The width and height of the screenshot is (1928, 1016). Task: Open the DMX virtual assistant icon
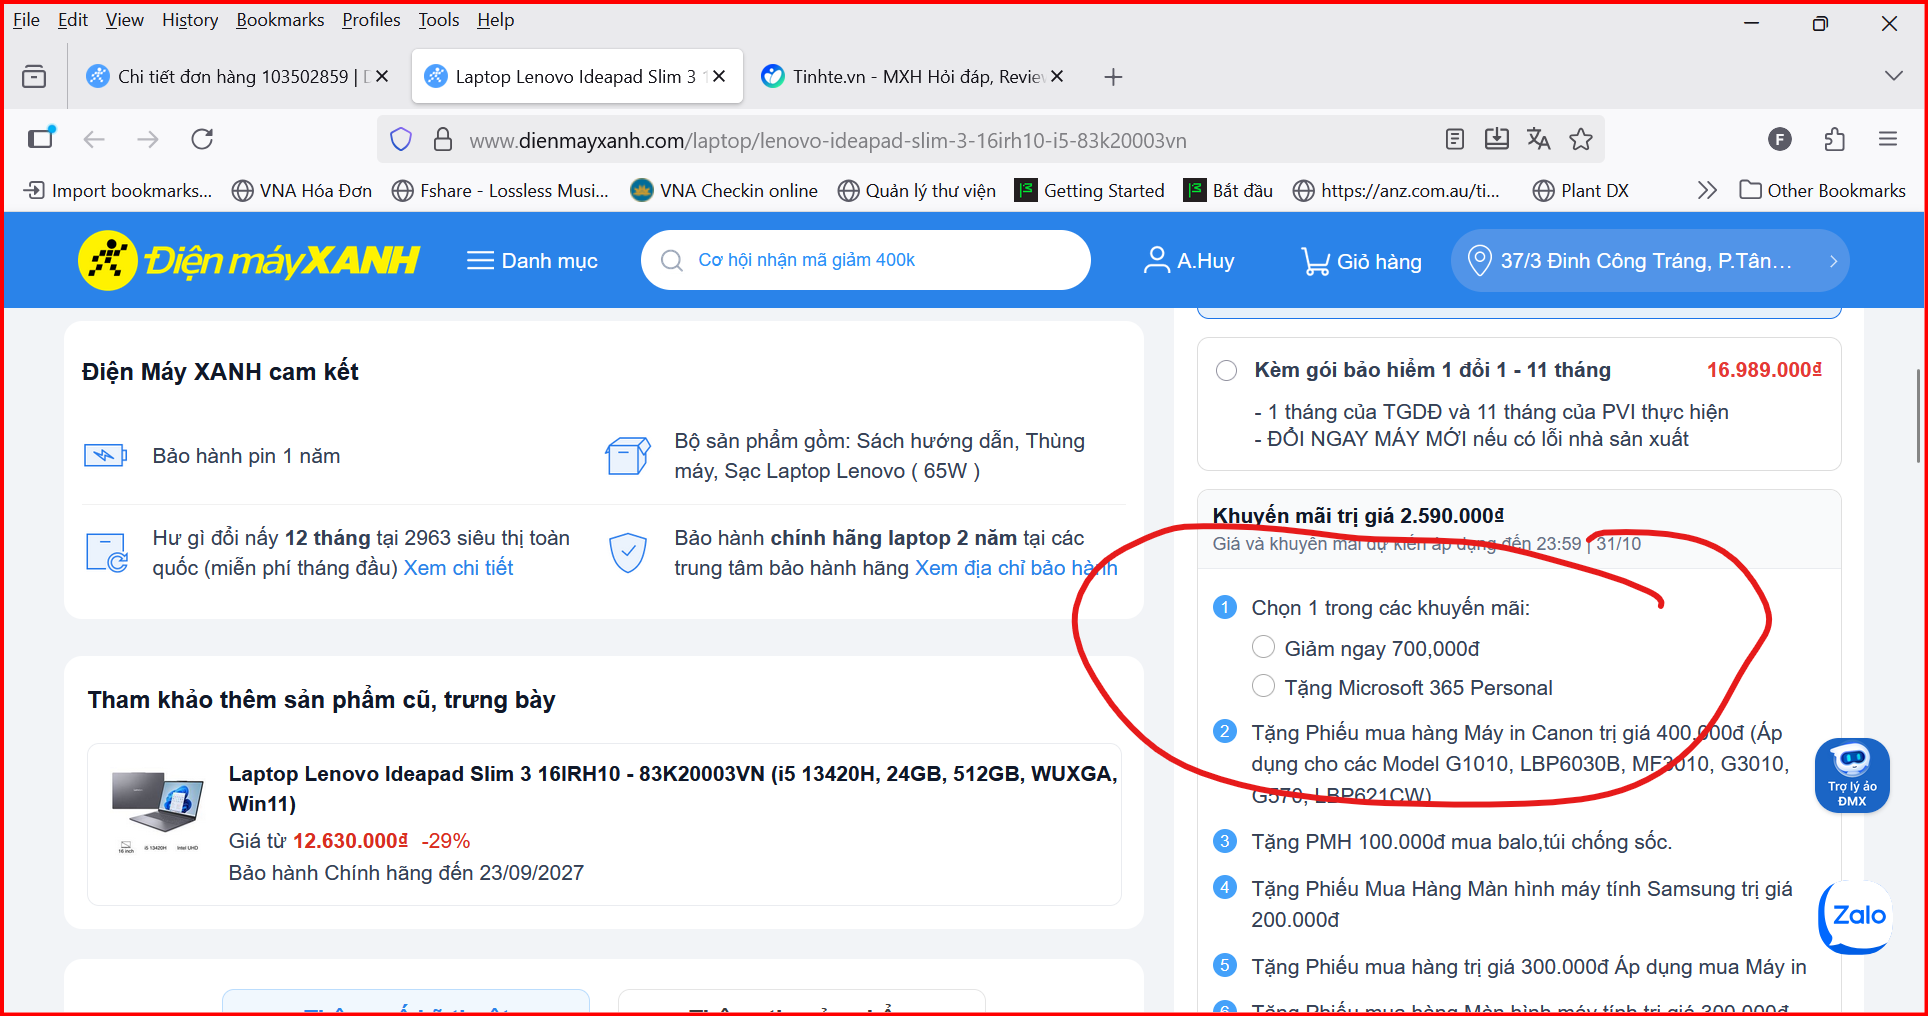[x=1851, y=775]
